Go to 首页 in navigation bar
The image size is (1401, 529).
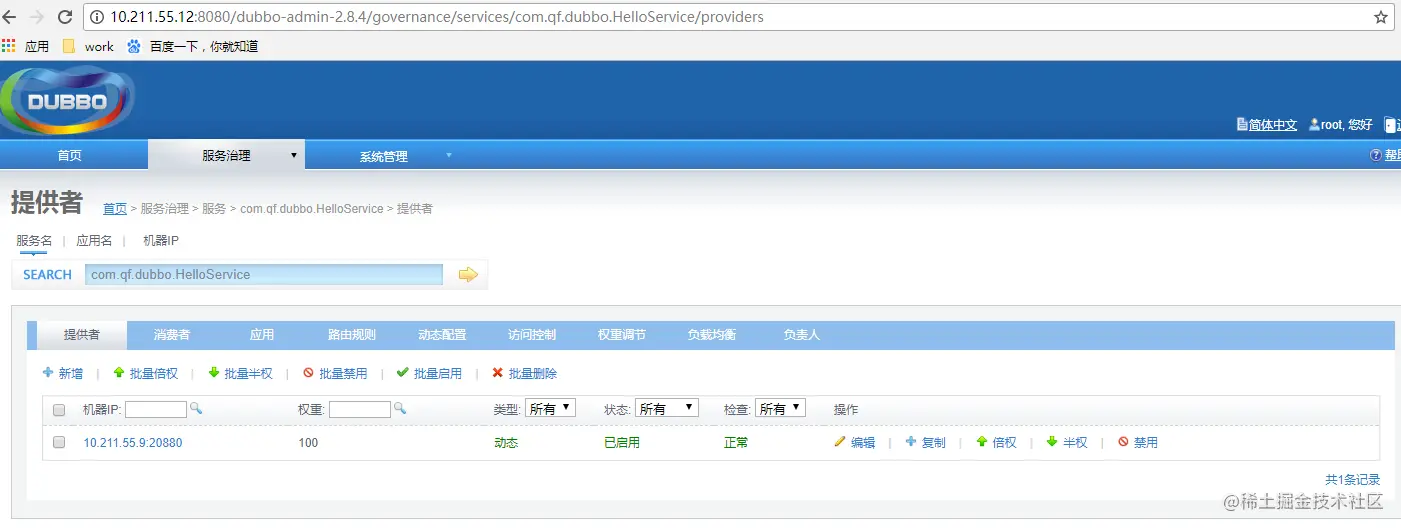(x=70, y=156)
